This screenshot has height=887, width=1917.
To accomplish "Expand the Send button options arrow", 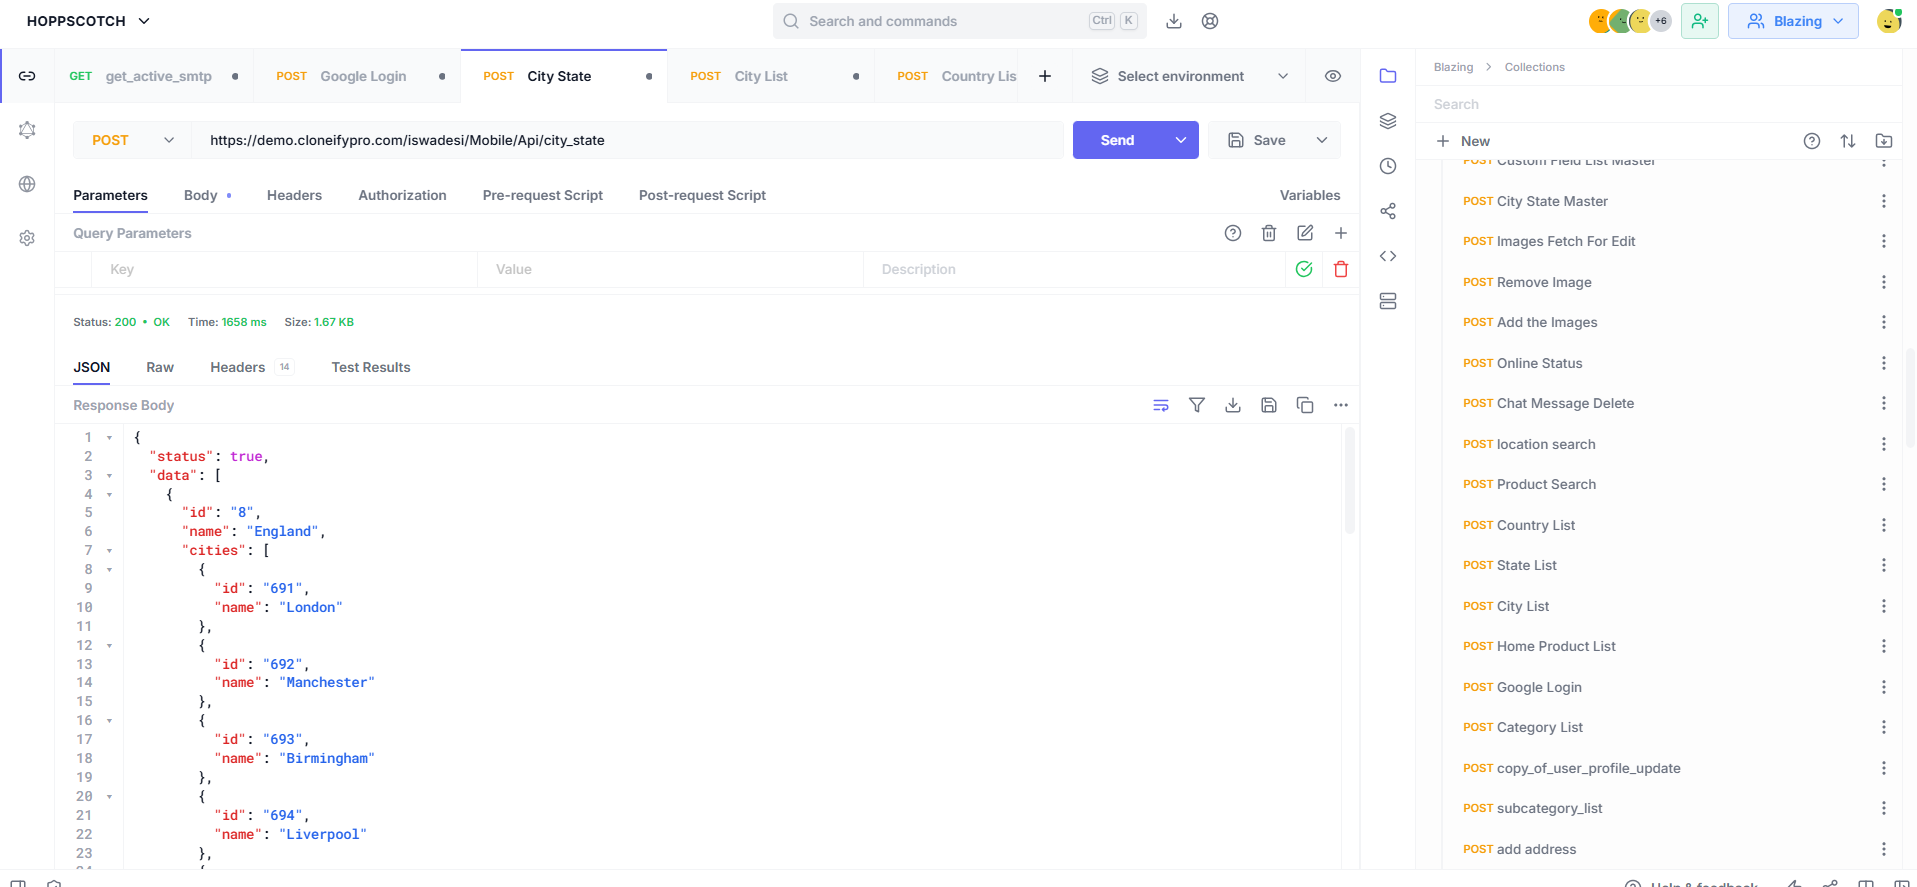I will click(x=1181, y=140).
